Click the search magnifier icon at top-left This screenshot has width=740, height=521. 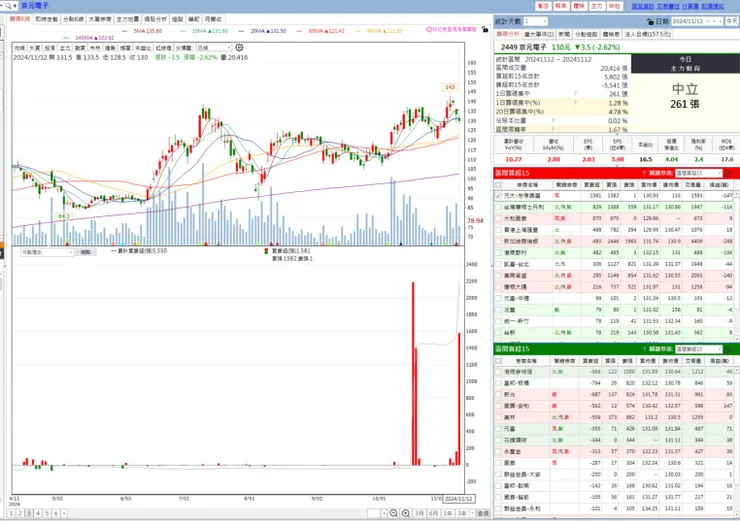pos(8,6)
